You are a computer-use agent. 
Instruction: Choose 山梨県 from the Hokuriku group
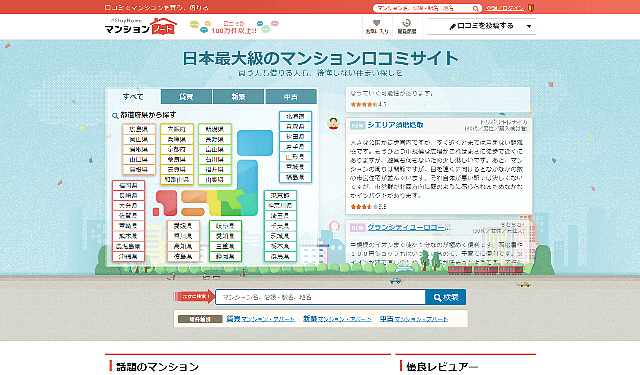click(x=215, y=180)
